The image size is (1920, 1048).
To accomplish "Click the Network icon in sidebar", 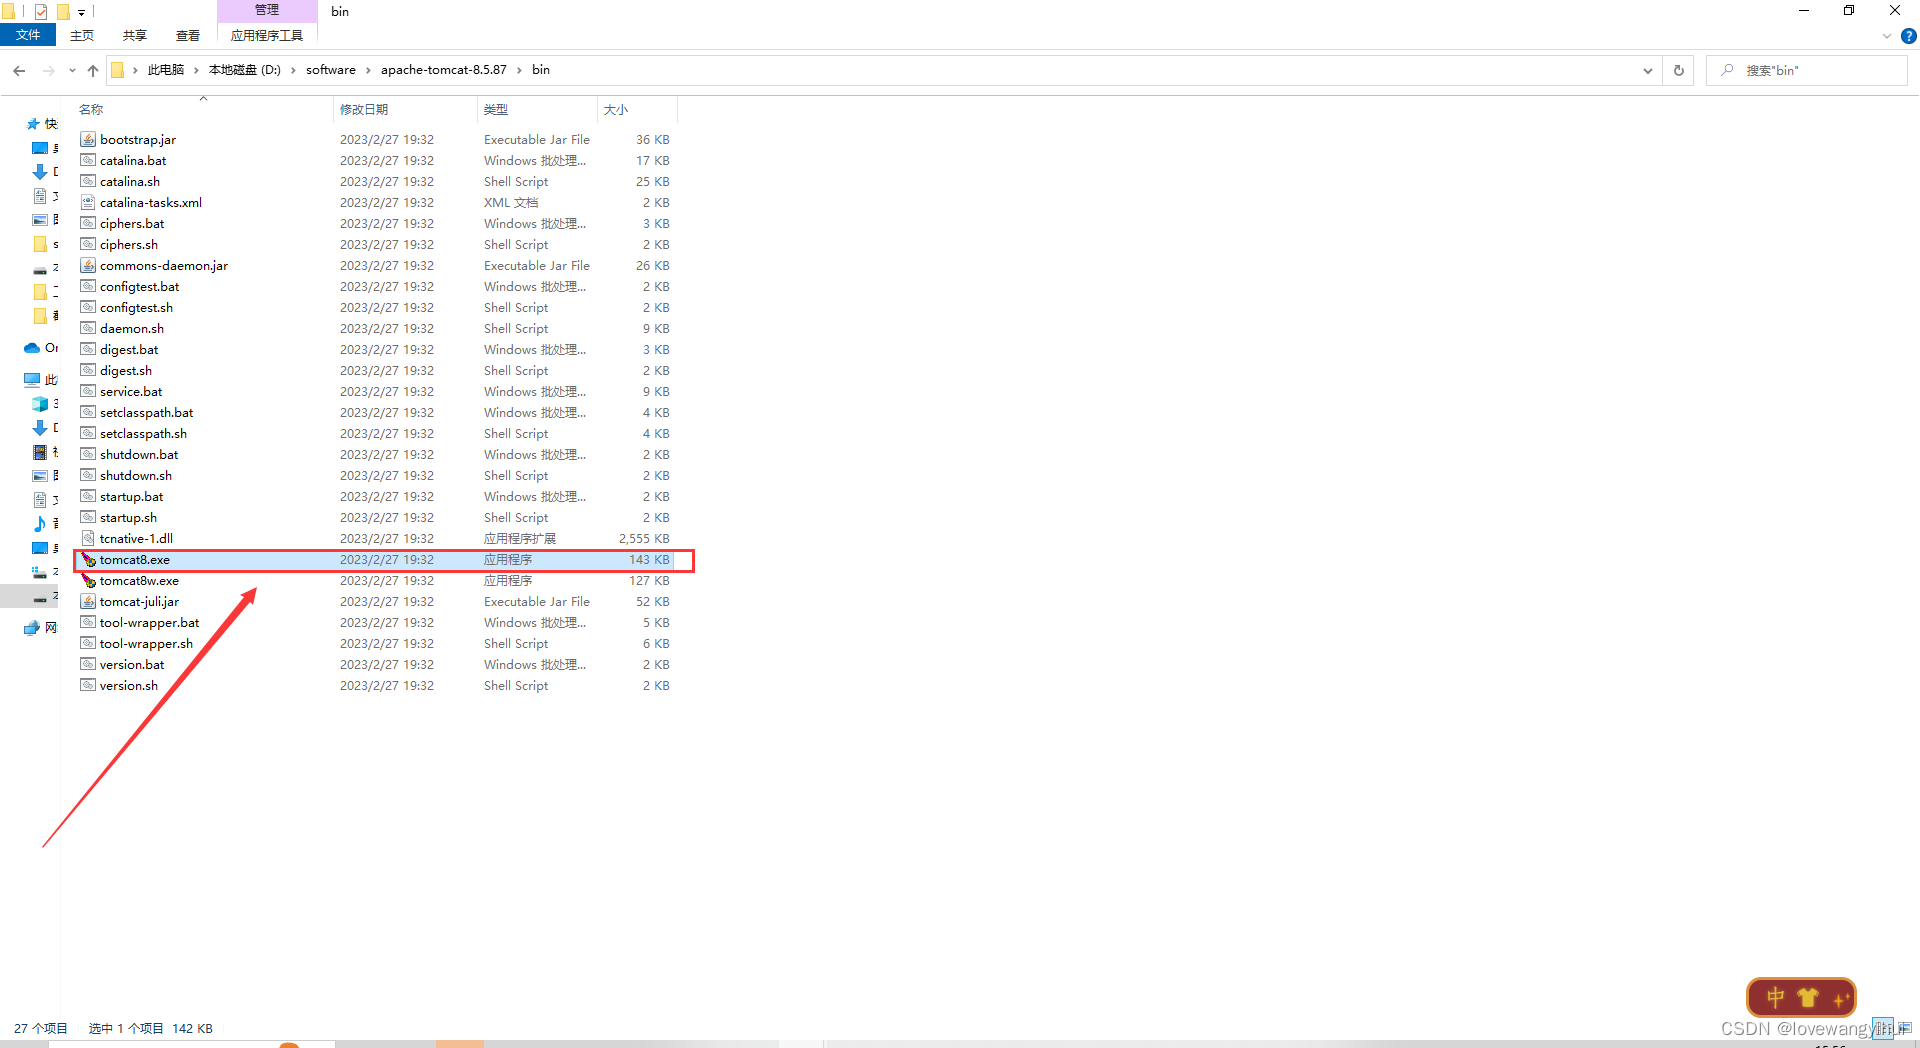I will pyautogui.click(x=32, y=628).
